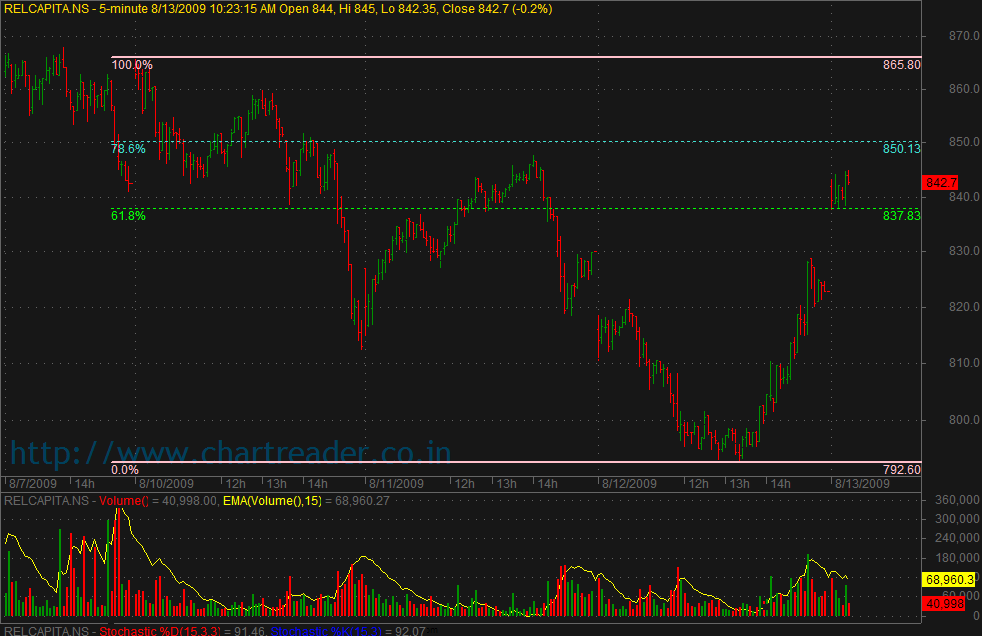This screenshot has width=982, height=636.
Task: Click the 8/12/2009 date on time axis
Action: [x=627, y=483]
